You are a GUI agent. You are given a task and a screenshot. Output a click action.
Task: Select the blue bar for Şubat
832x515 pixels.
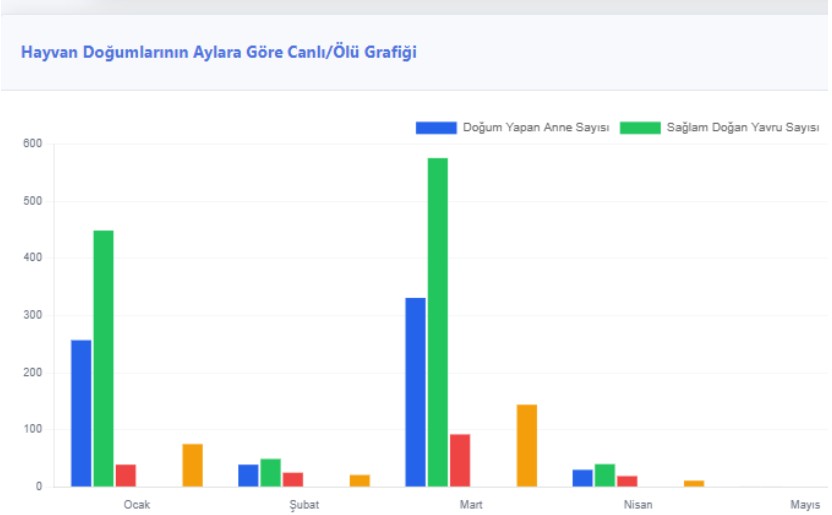tap(248, 475)
